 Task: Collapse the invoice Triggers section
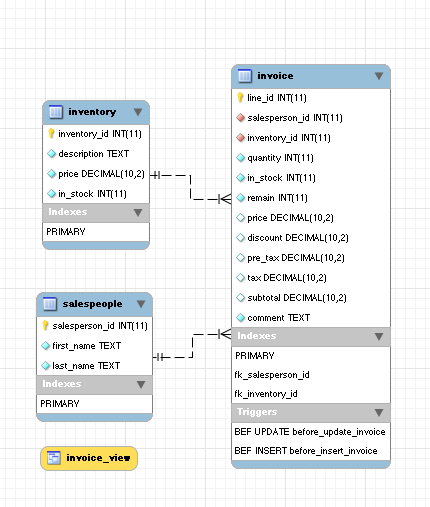379,413
